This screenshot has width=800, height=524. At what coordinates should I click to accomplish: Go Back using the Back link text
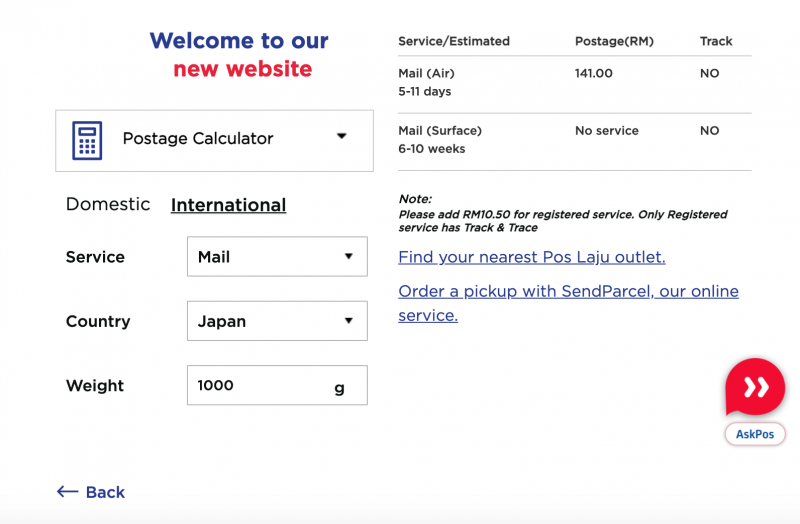click(105, 492)
